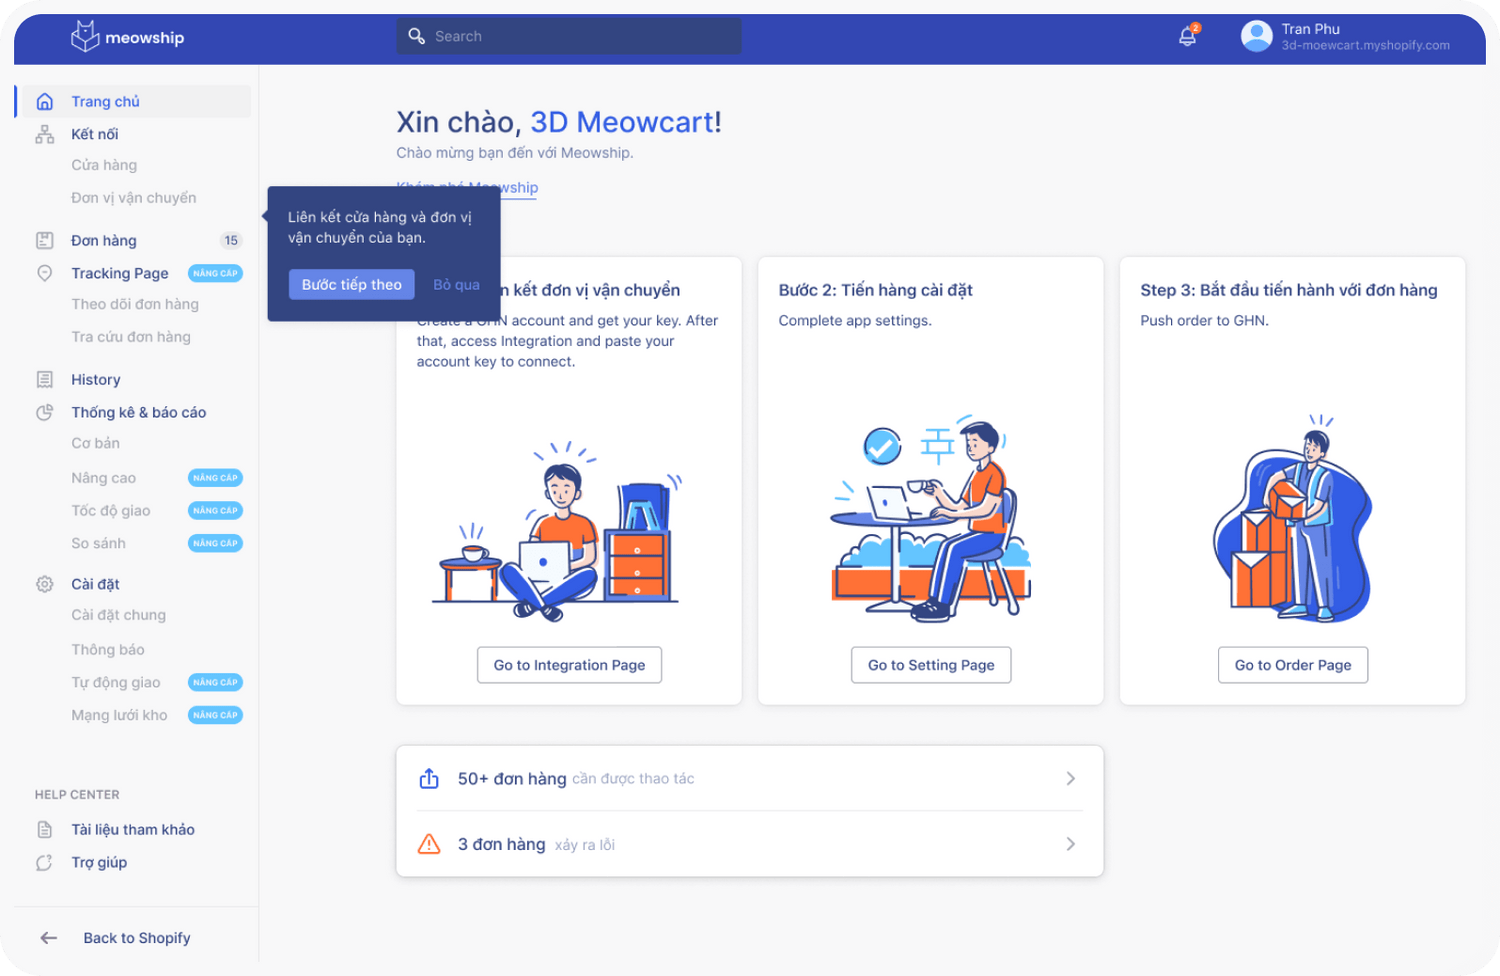Skip the tour with Bỏ qua
Viewport: 1500px width, 976px height.
click(x=456, y=285)
